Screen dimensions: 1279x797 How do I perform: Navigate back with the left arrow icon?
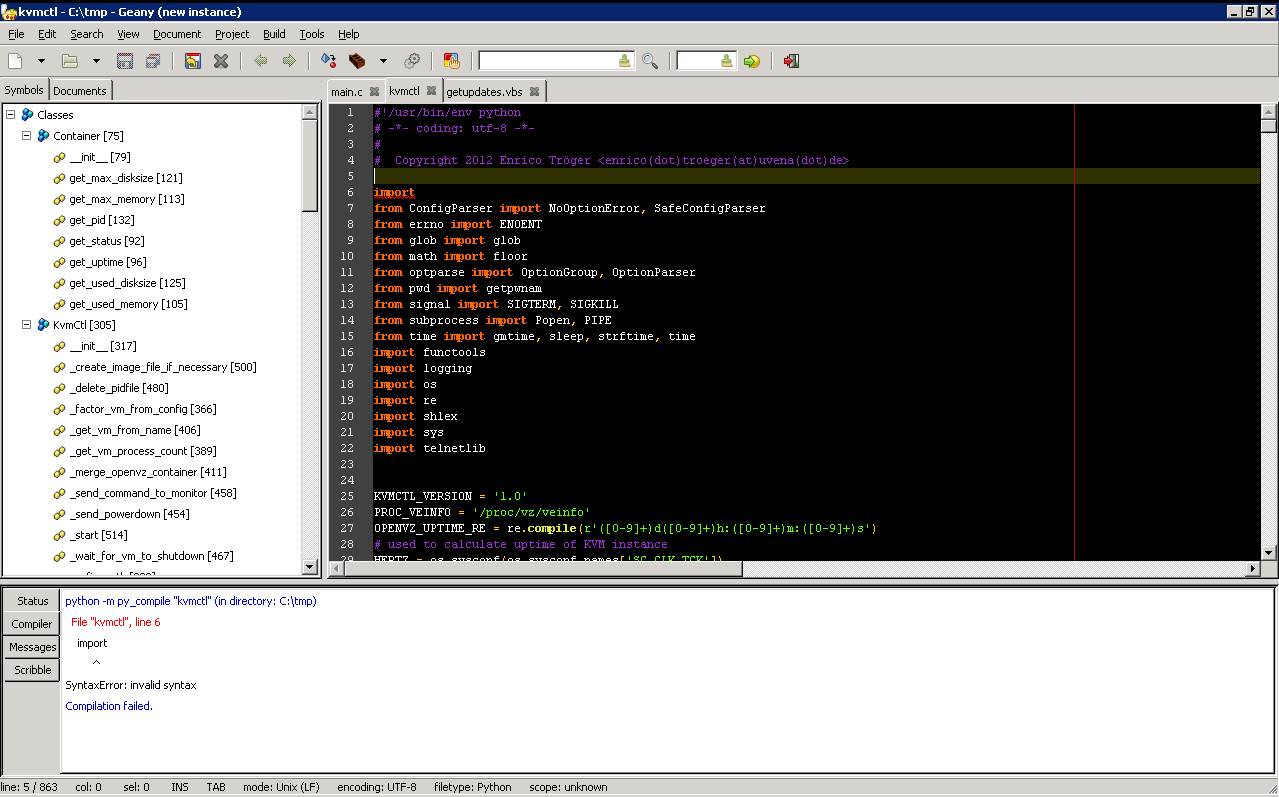tap(261, 61)
